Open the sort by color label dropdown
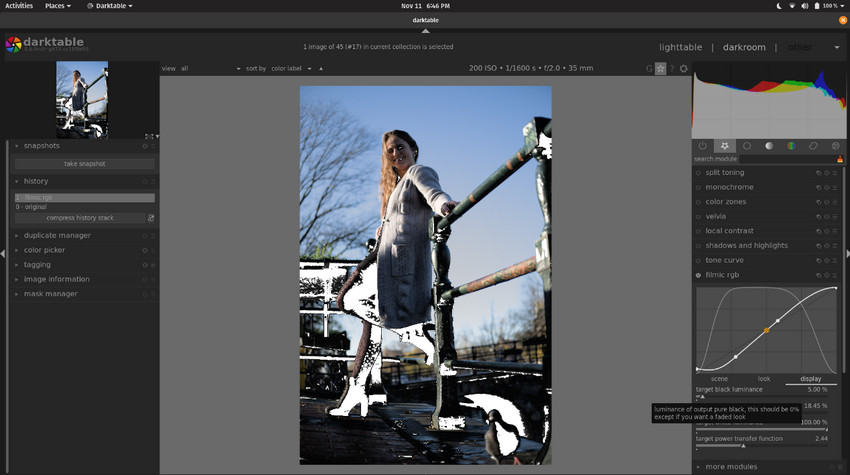 tap(292, 69)
